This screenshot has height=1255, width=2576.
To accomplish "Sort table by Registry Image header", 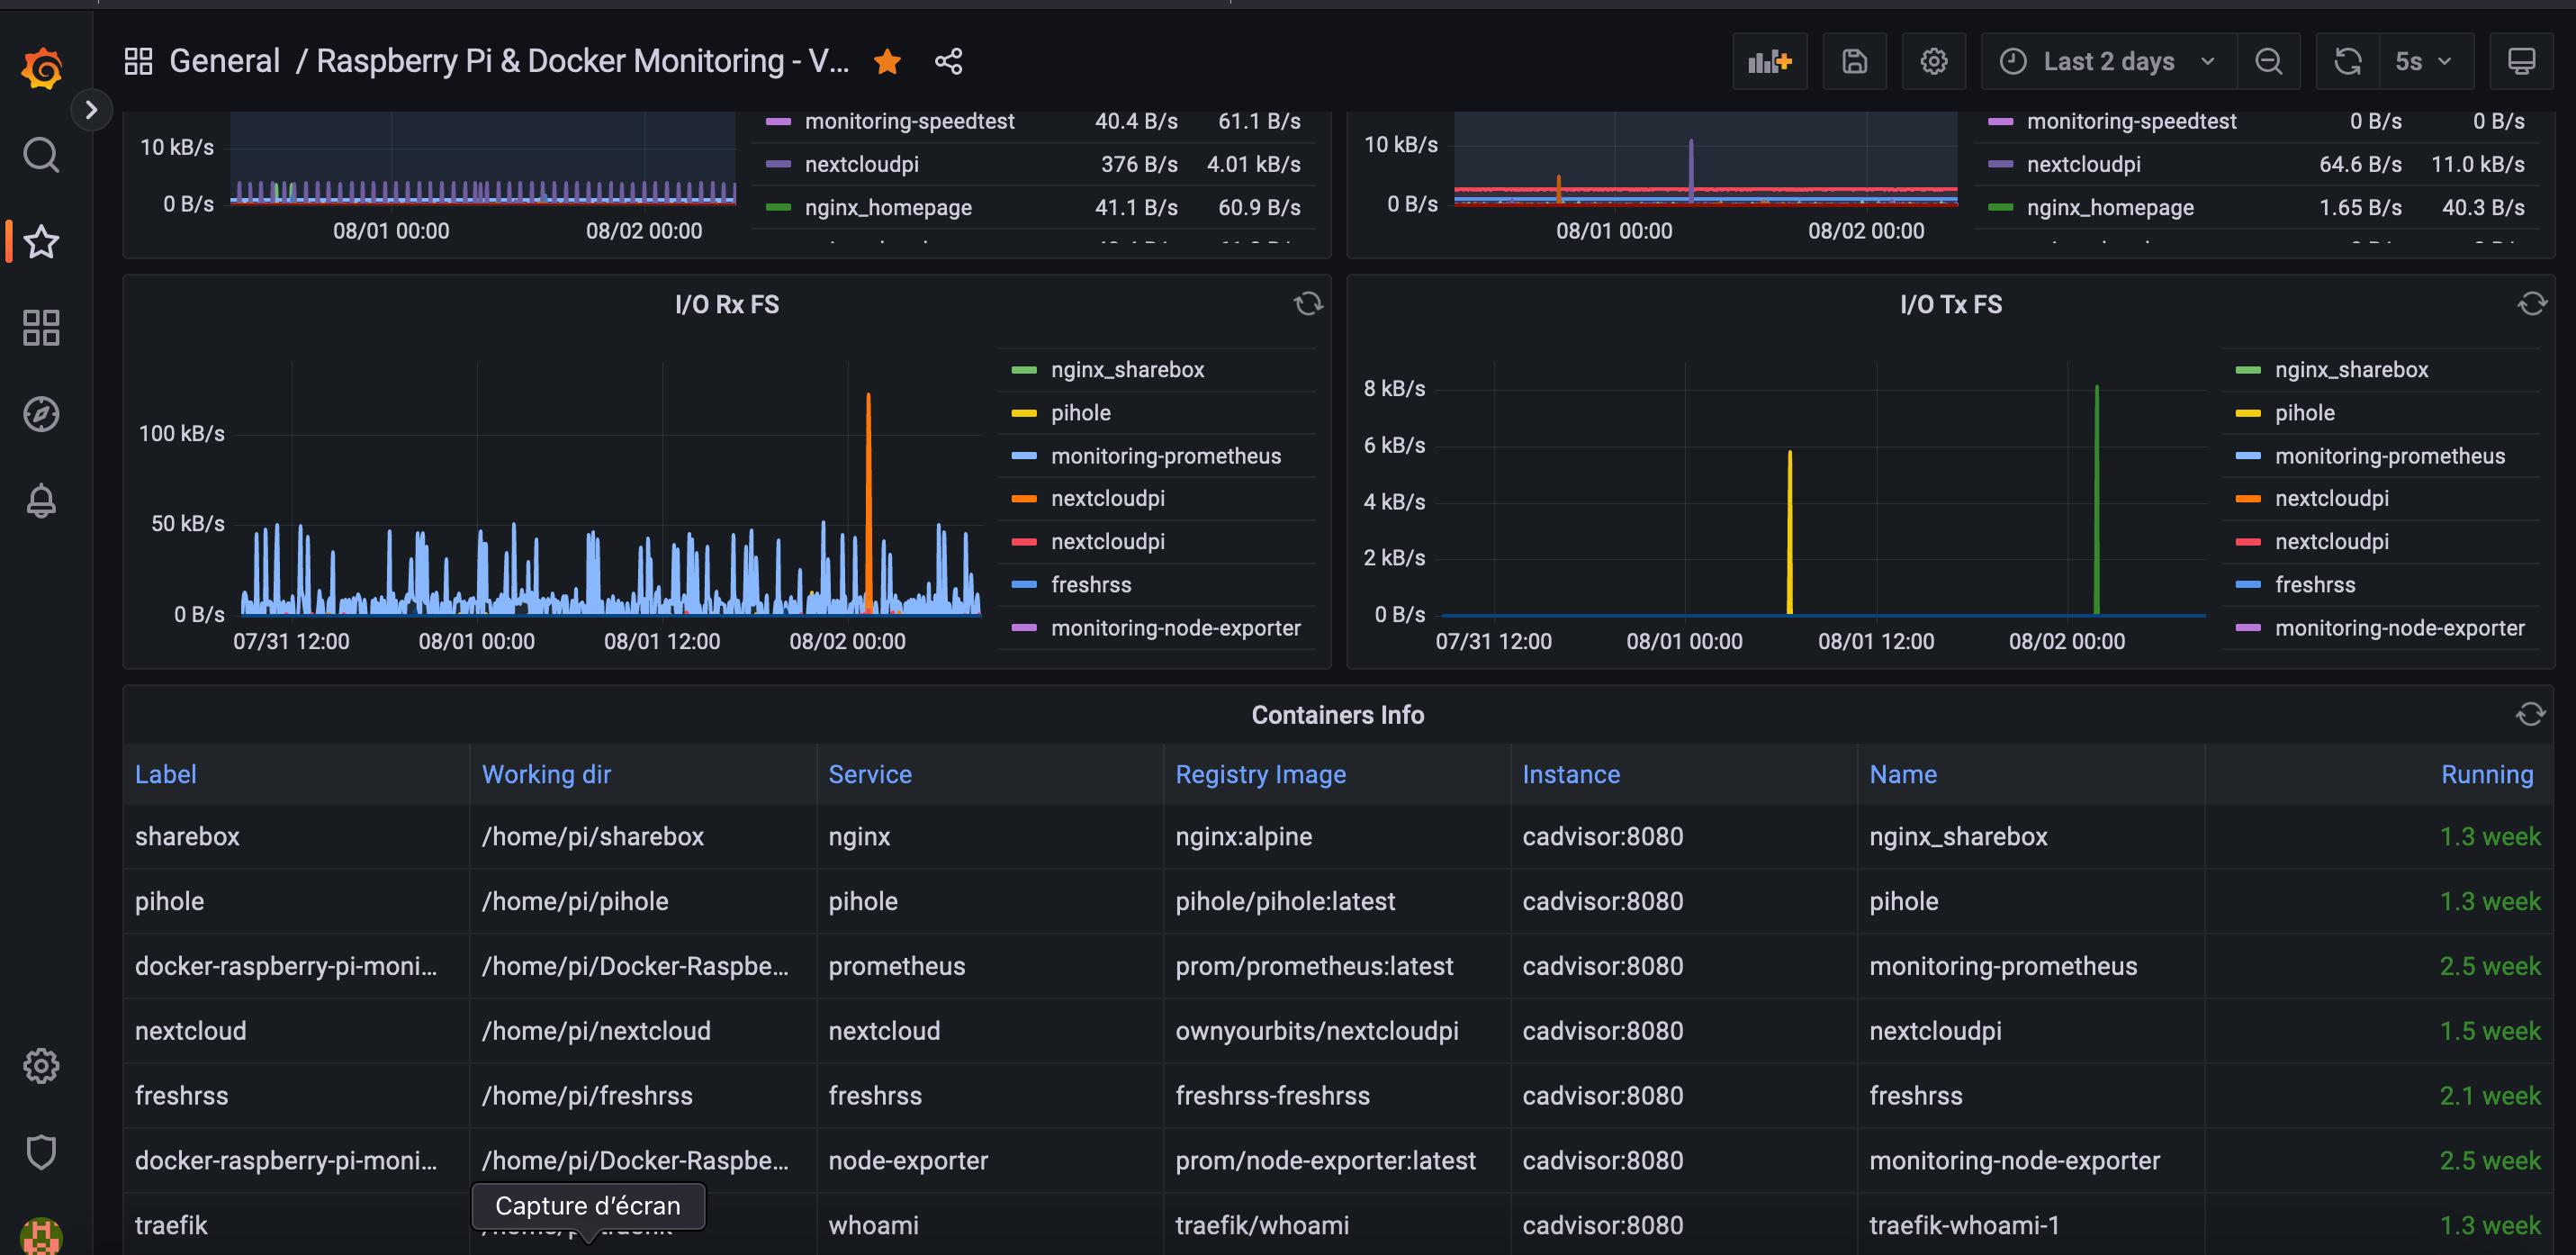I will coord(1260,774).
